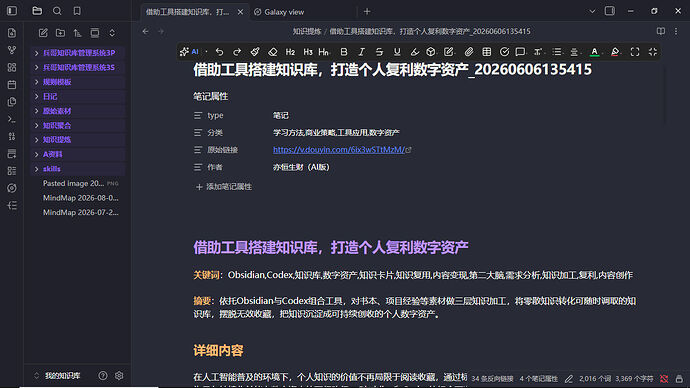The height and width of the screenshot is (388, 690).
Task: Open canvas grid icon in ribbon
Action: (12, 67)
